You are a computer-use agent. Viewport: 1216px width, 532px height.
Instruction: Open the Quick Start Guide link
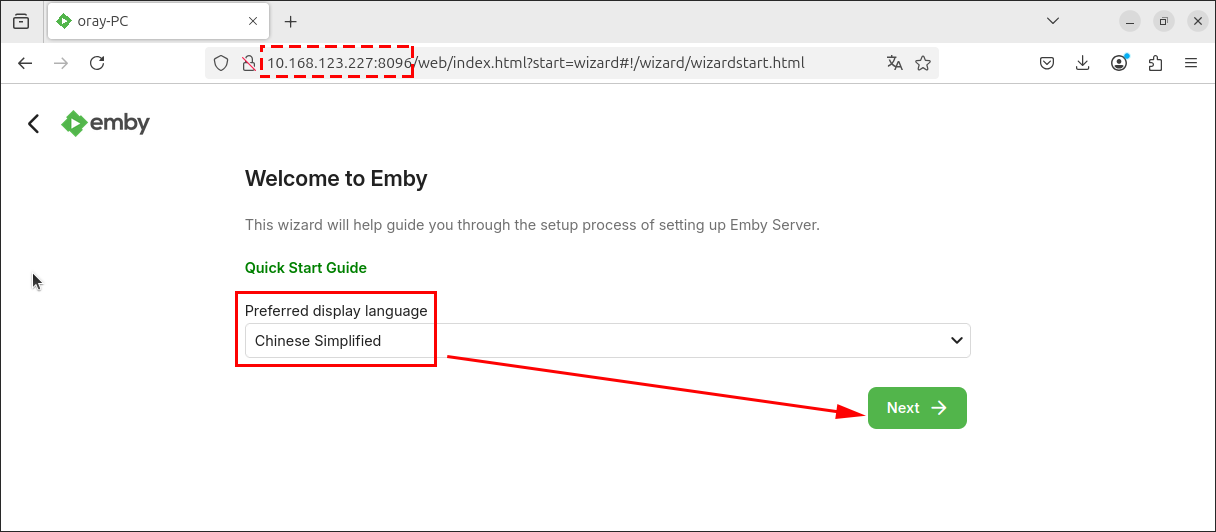[306, 268]
